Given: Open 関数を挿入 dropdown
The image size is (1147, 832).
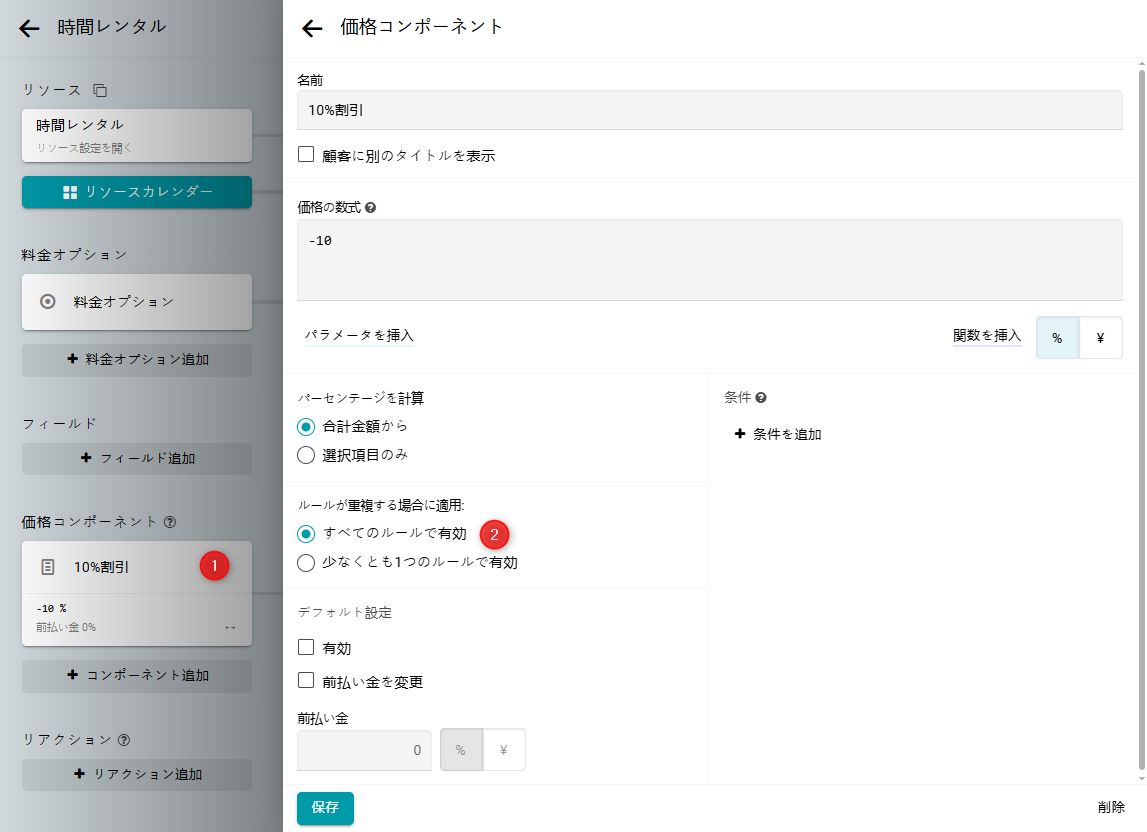Looking at the screenshot, I should click(x=987, y=336).
